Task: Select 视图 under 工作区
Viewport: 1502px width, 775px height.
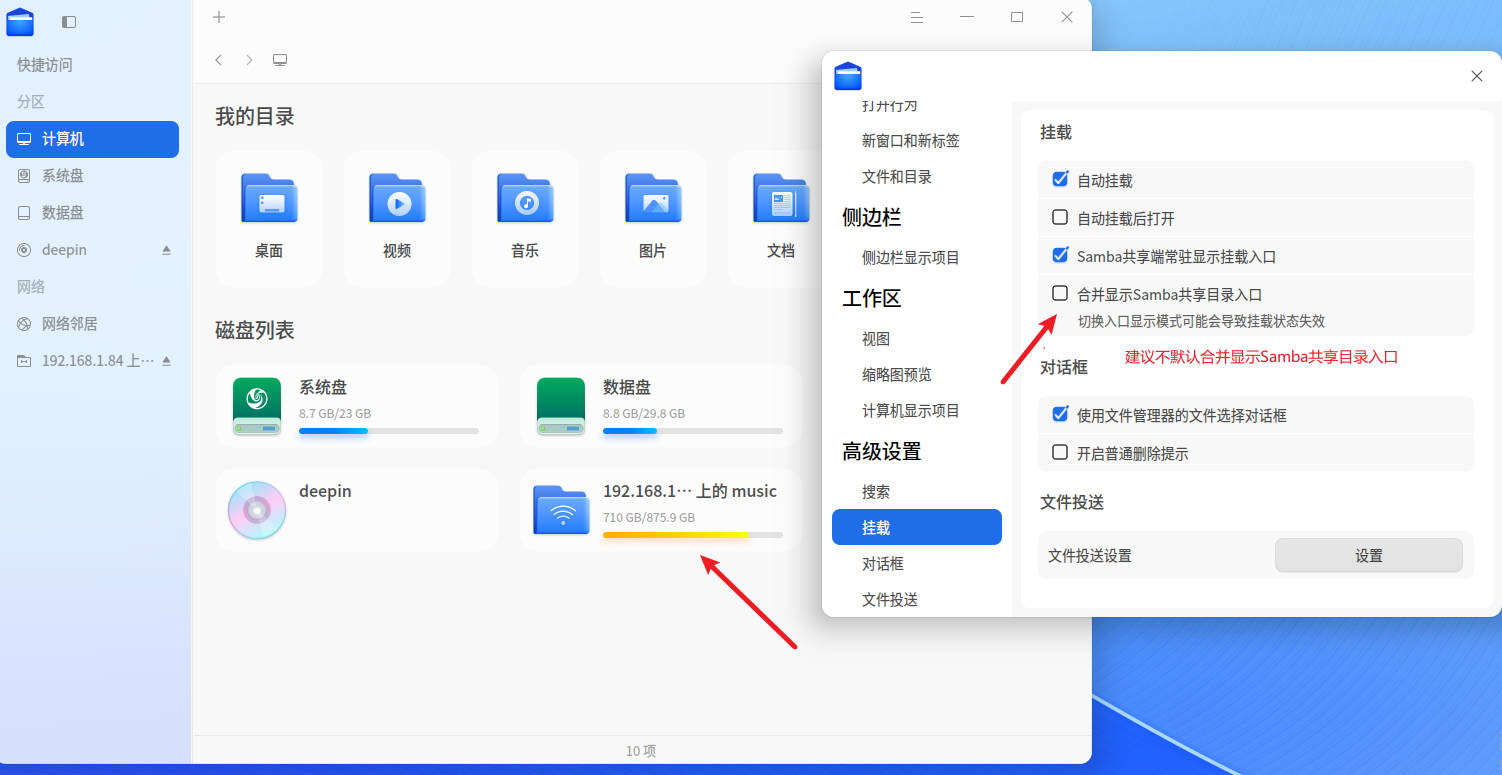Action: pyautogui.click(x=876, y=339)
